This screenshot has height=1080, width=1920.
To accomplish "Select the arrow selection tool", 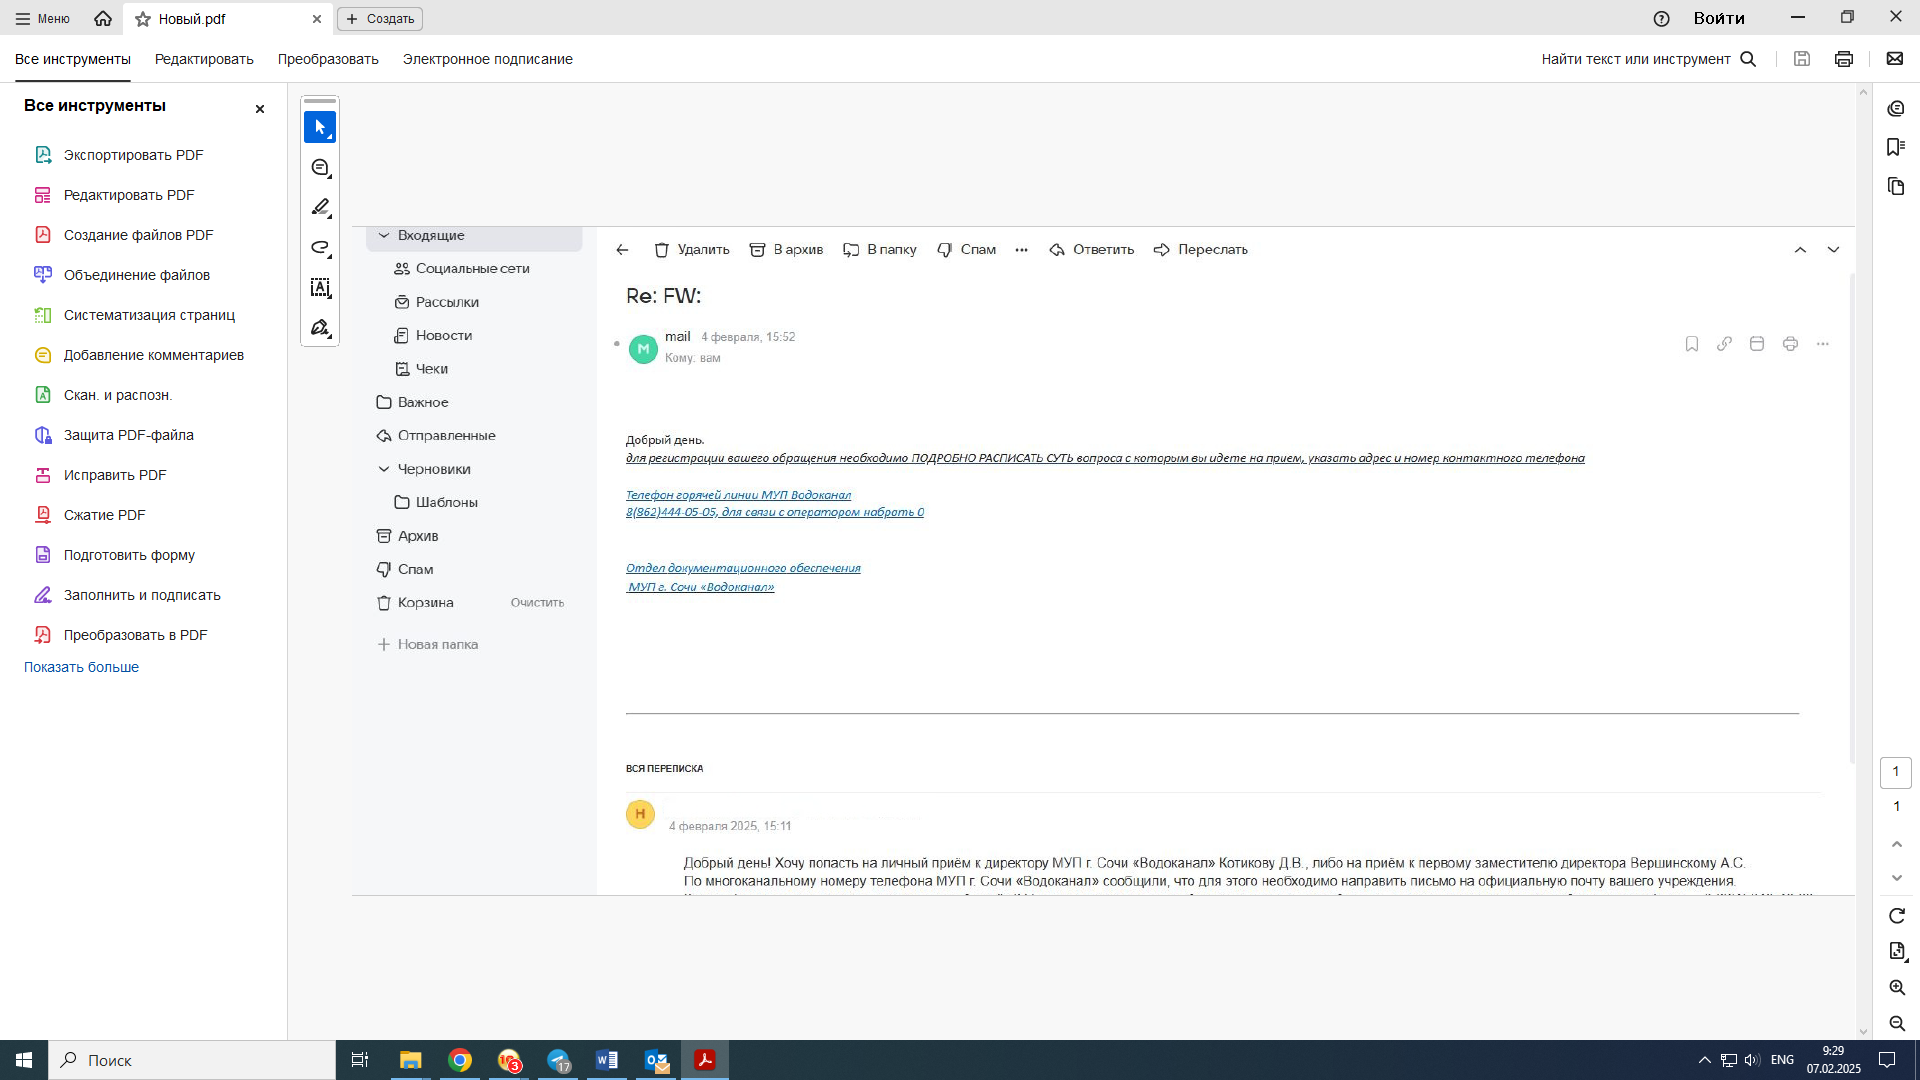I will pos(320,127).
